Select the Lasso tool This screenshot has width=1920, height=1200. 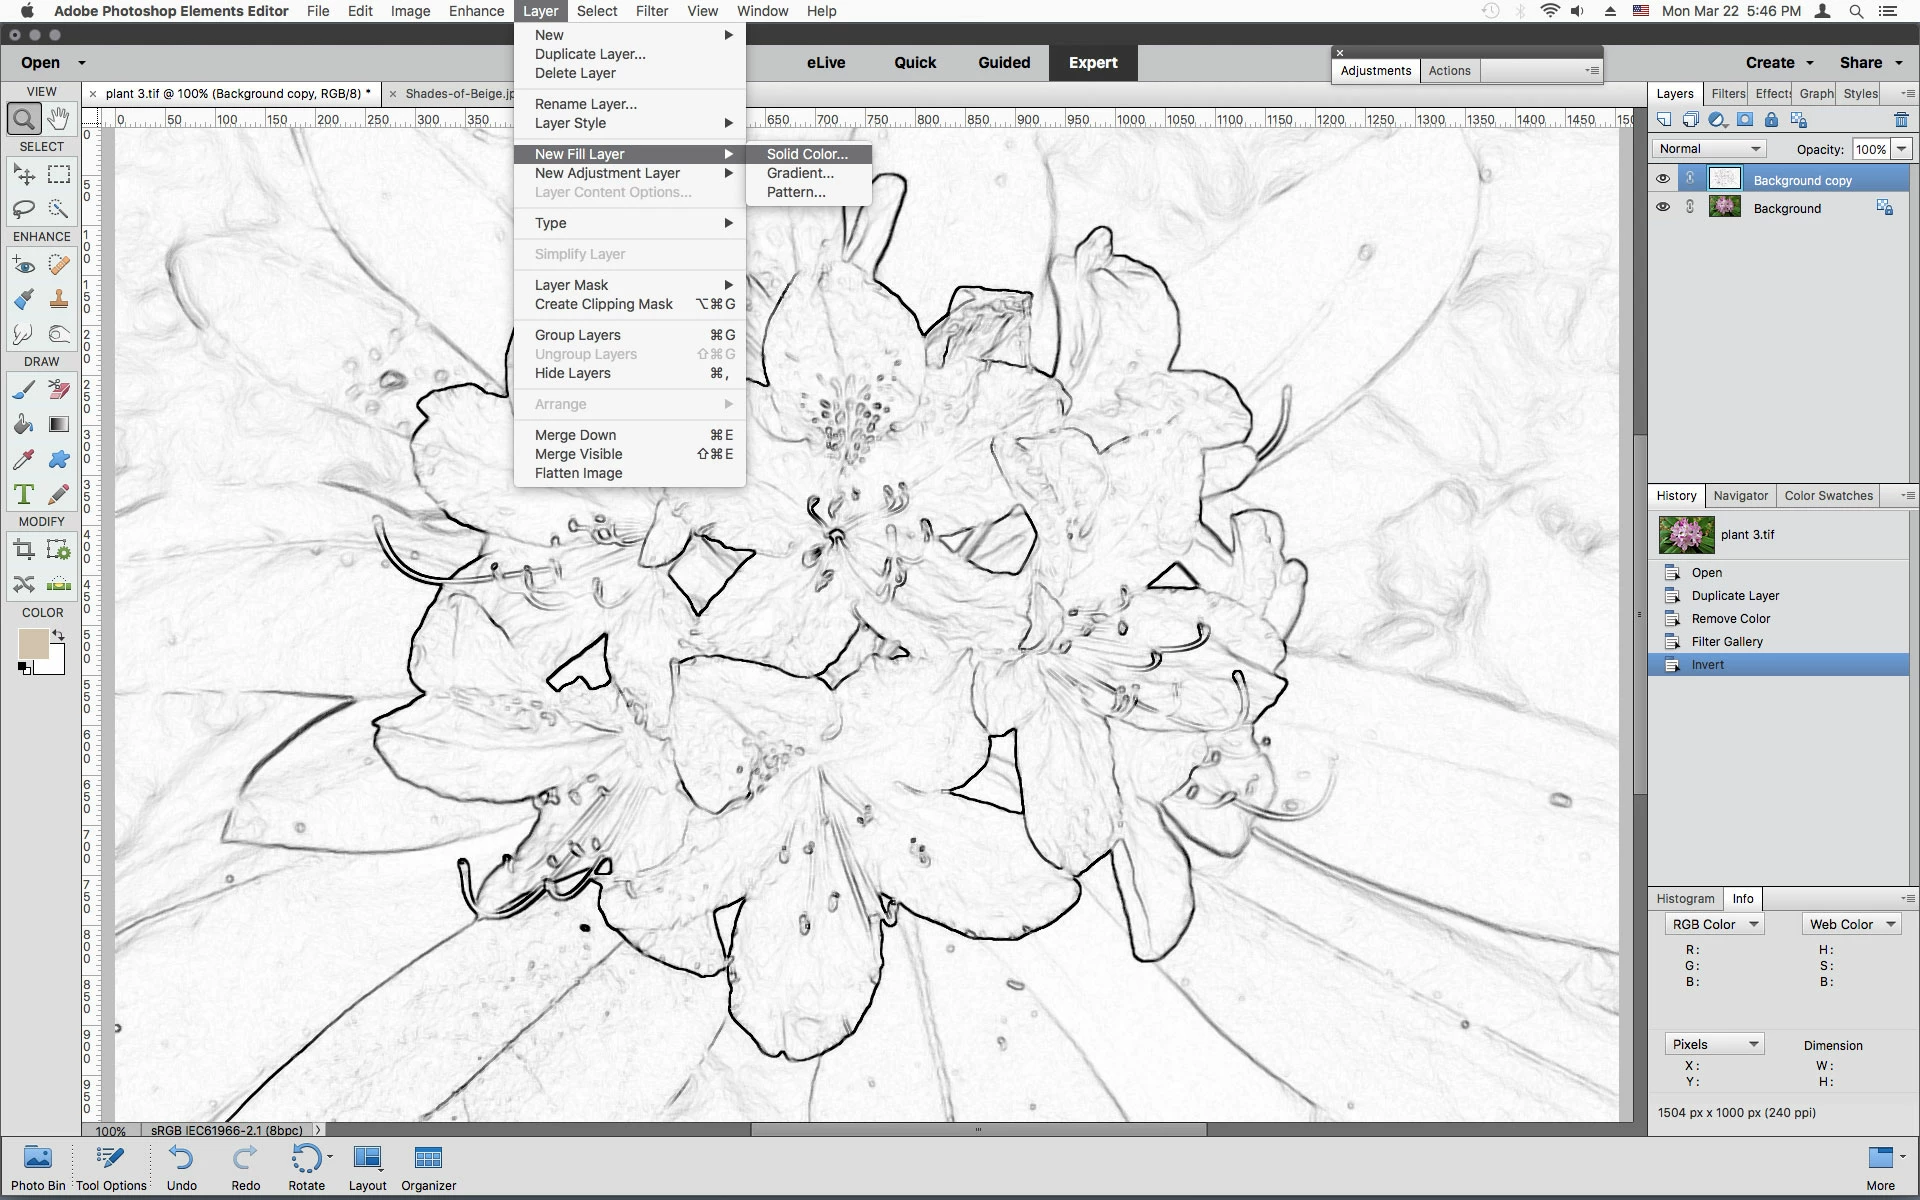click(x=24, y=209)
